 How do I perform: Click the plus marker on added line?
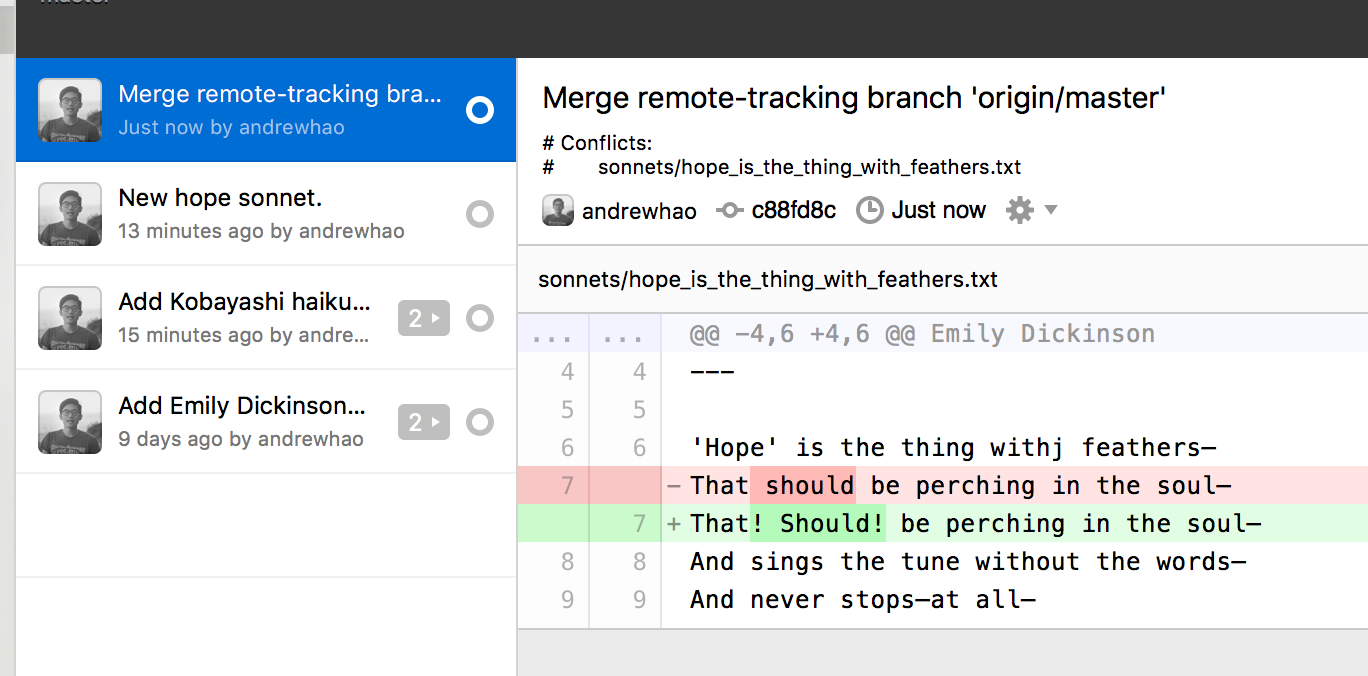click(675, 524)
